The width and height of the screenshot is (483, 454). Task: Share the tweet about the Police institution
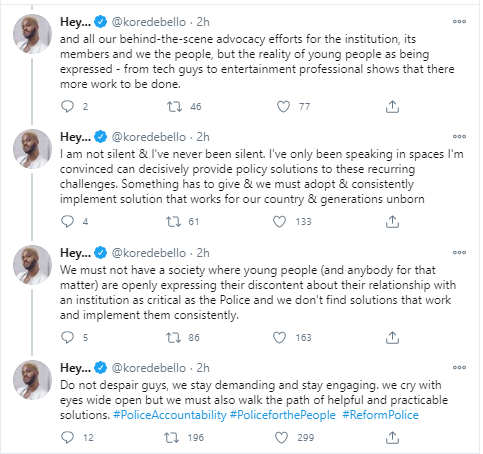(392, 338)
